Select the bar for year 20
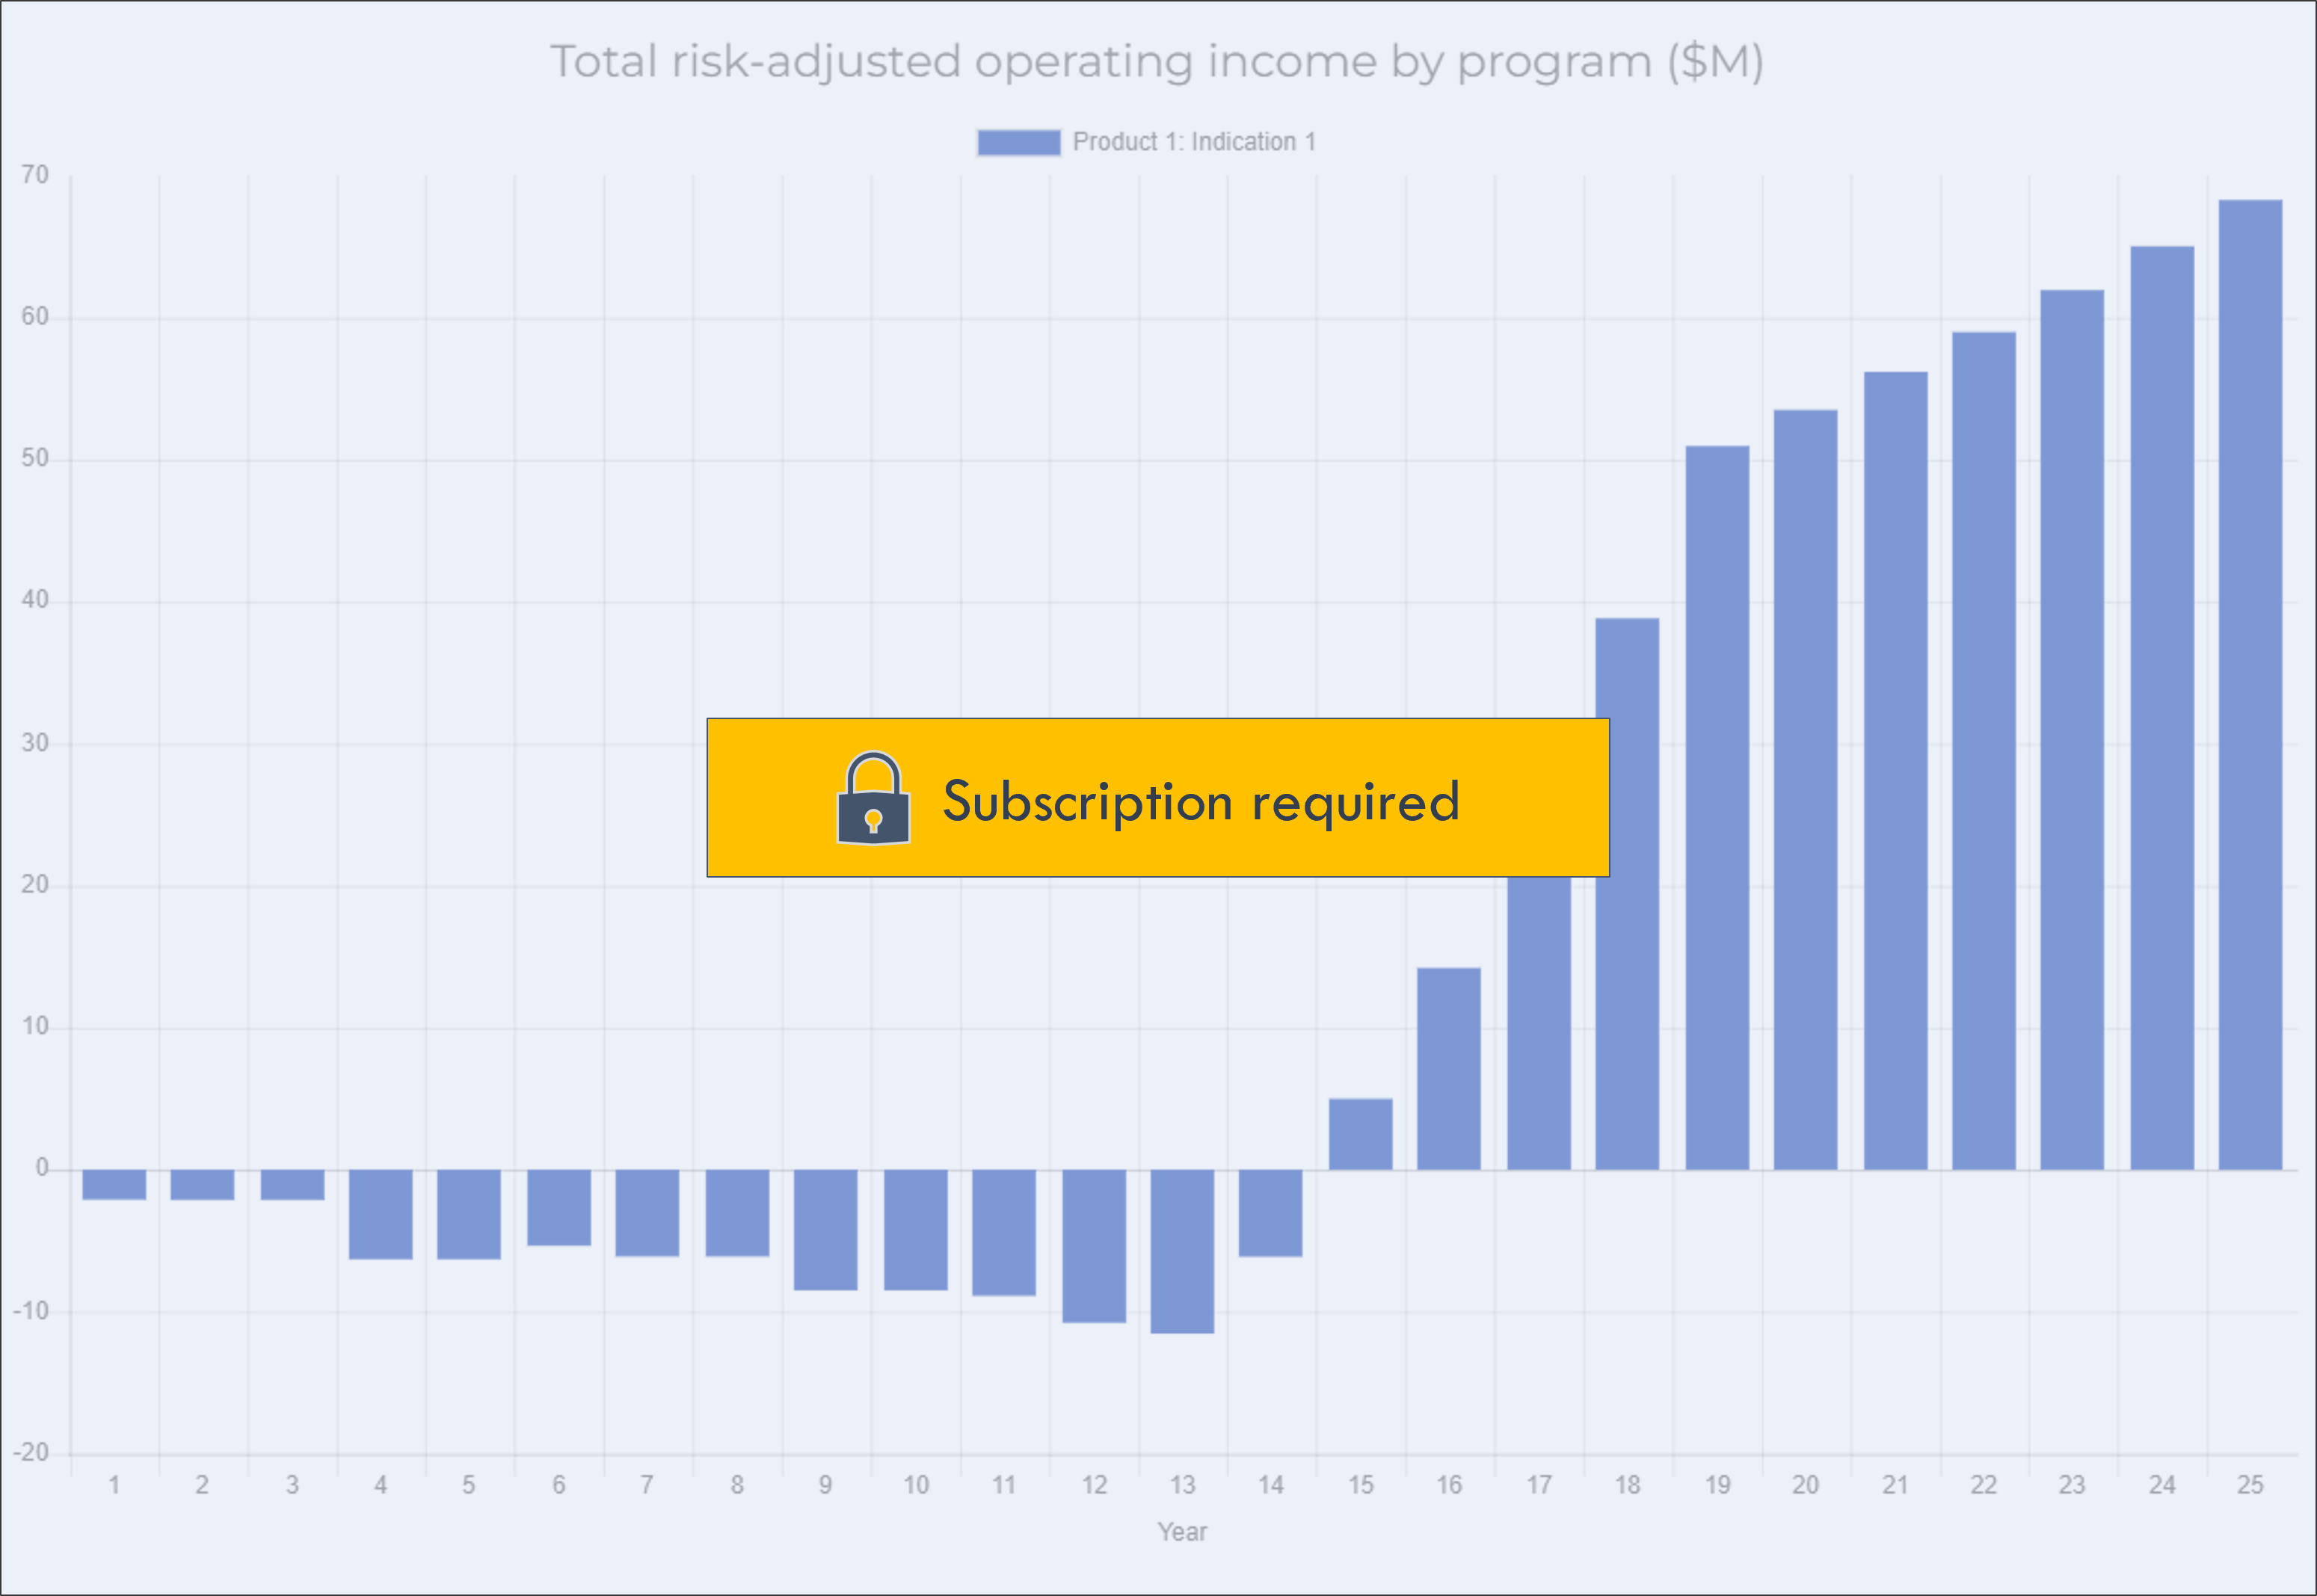The image size is (2317, 1596). [1805, 789]
